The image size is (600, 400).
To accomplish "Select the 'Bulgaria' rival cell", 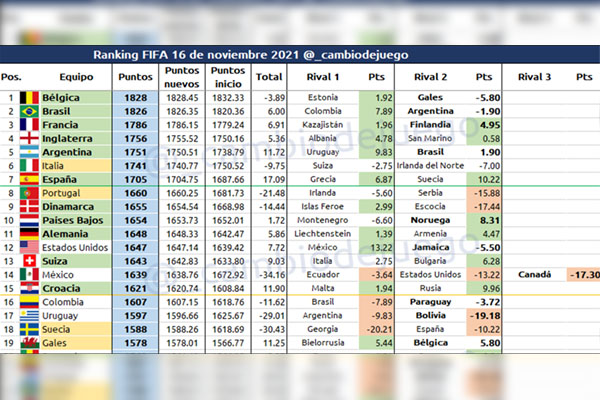I will coord(430,261).
